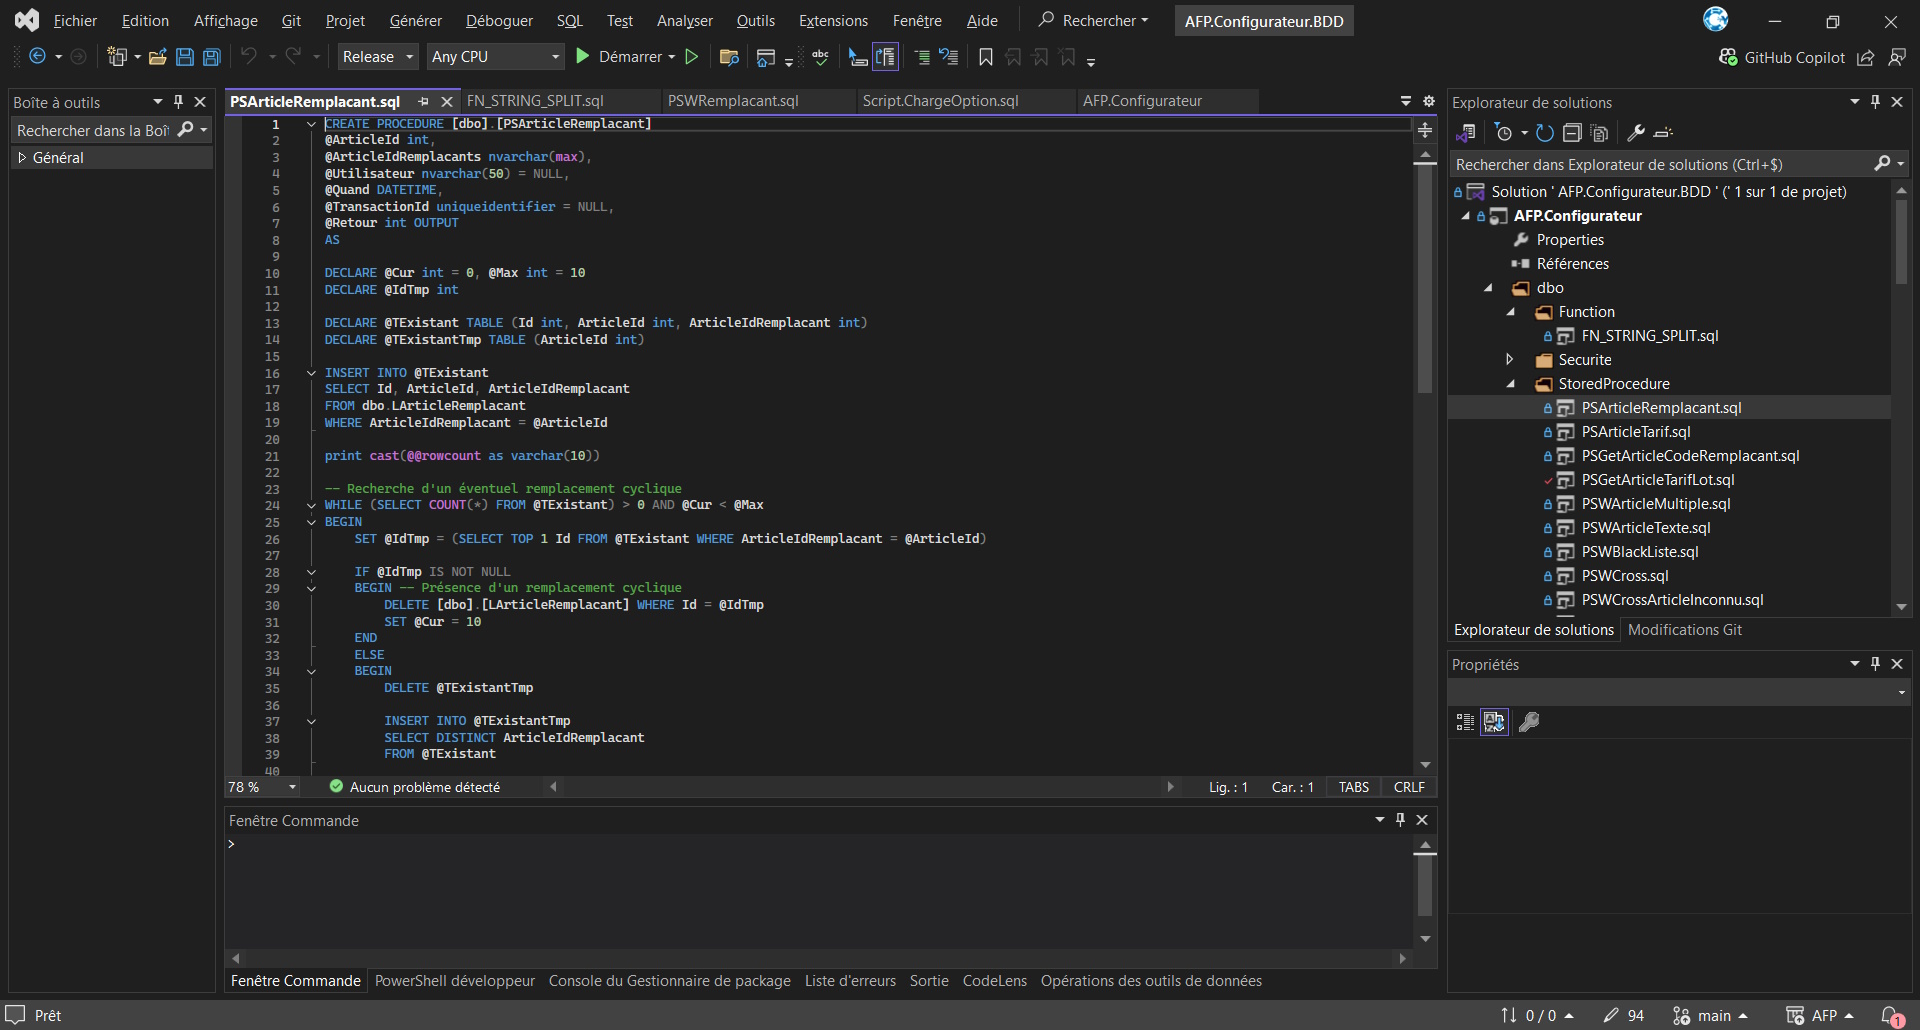This screenshot has height=1030, width=1920.
Task: Refresh the Solution Explorer with sync icon
Action: 1544,133
